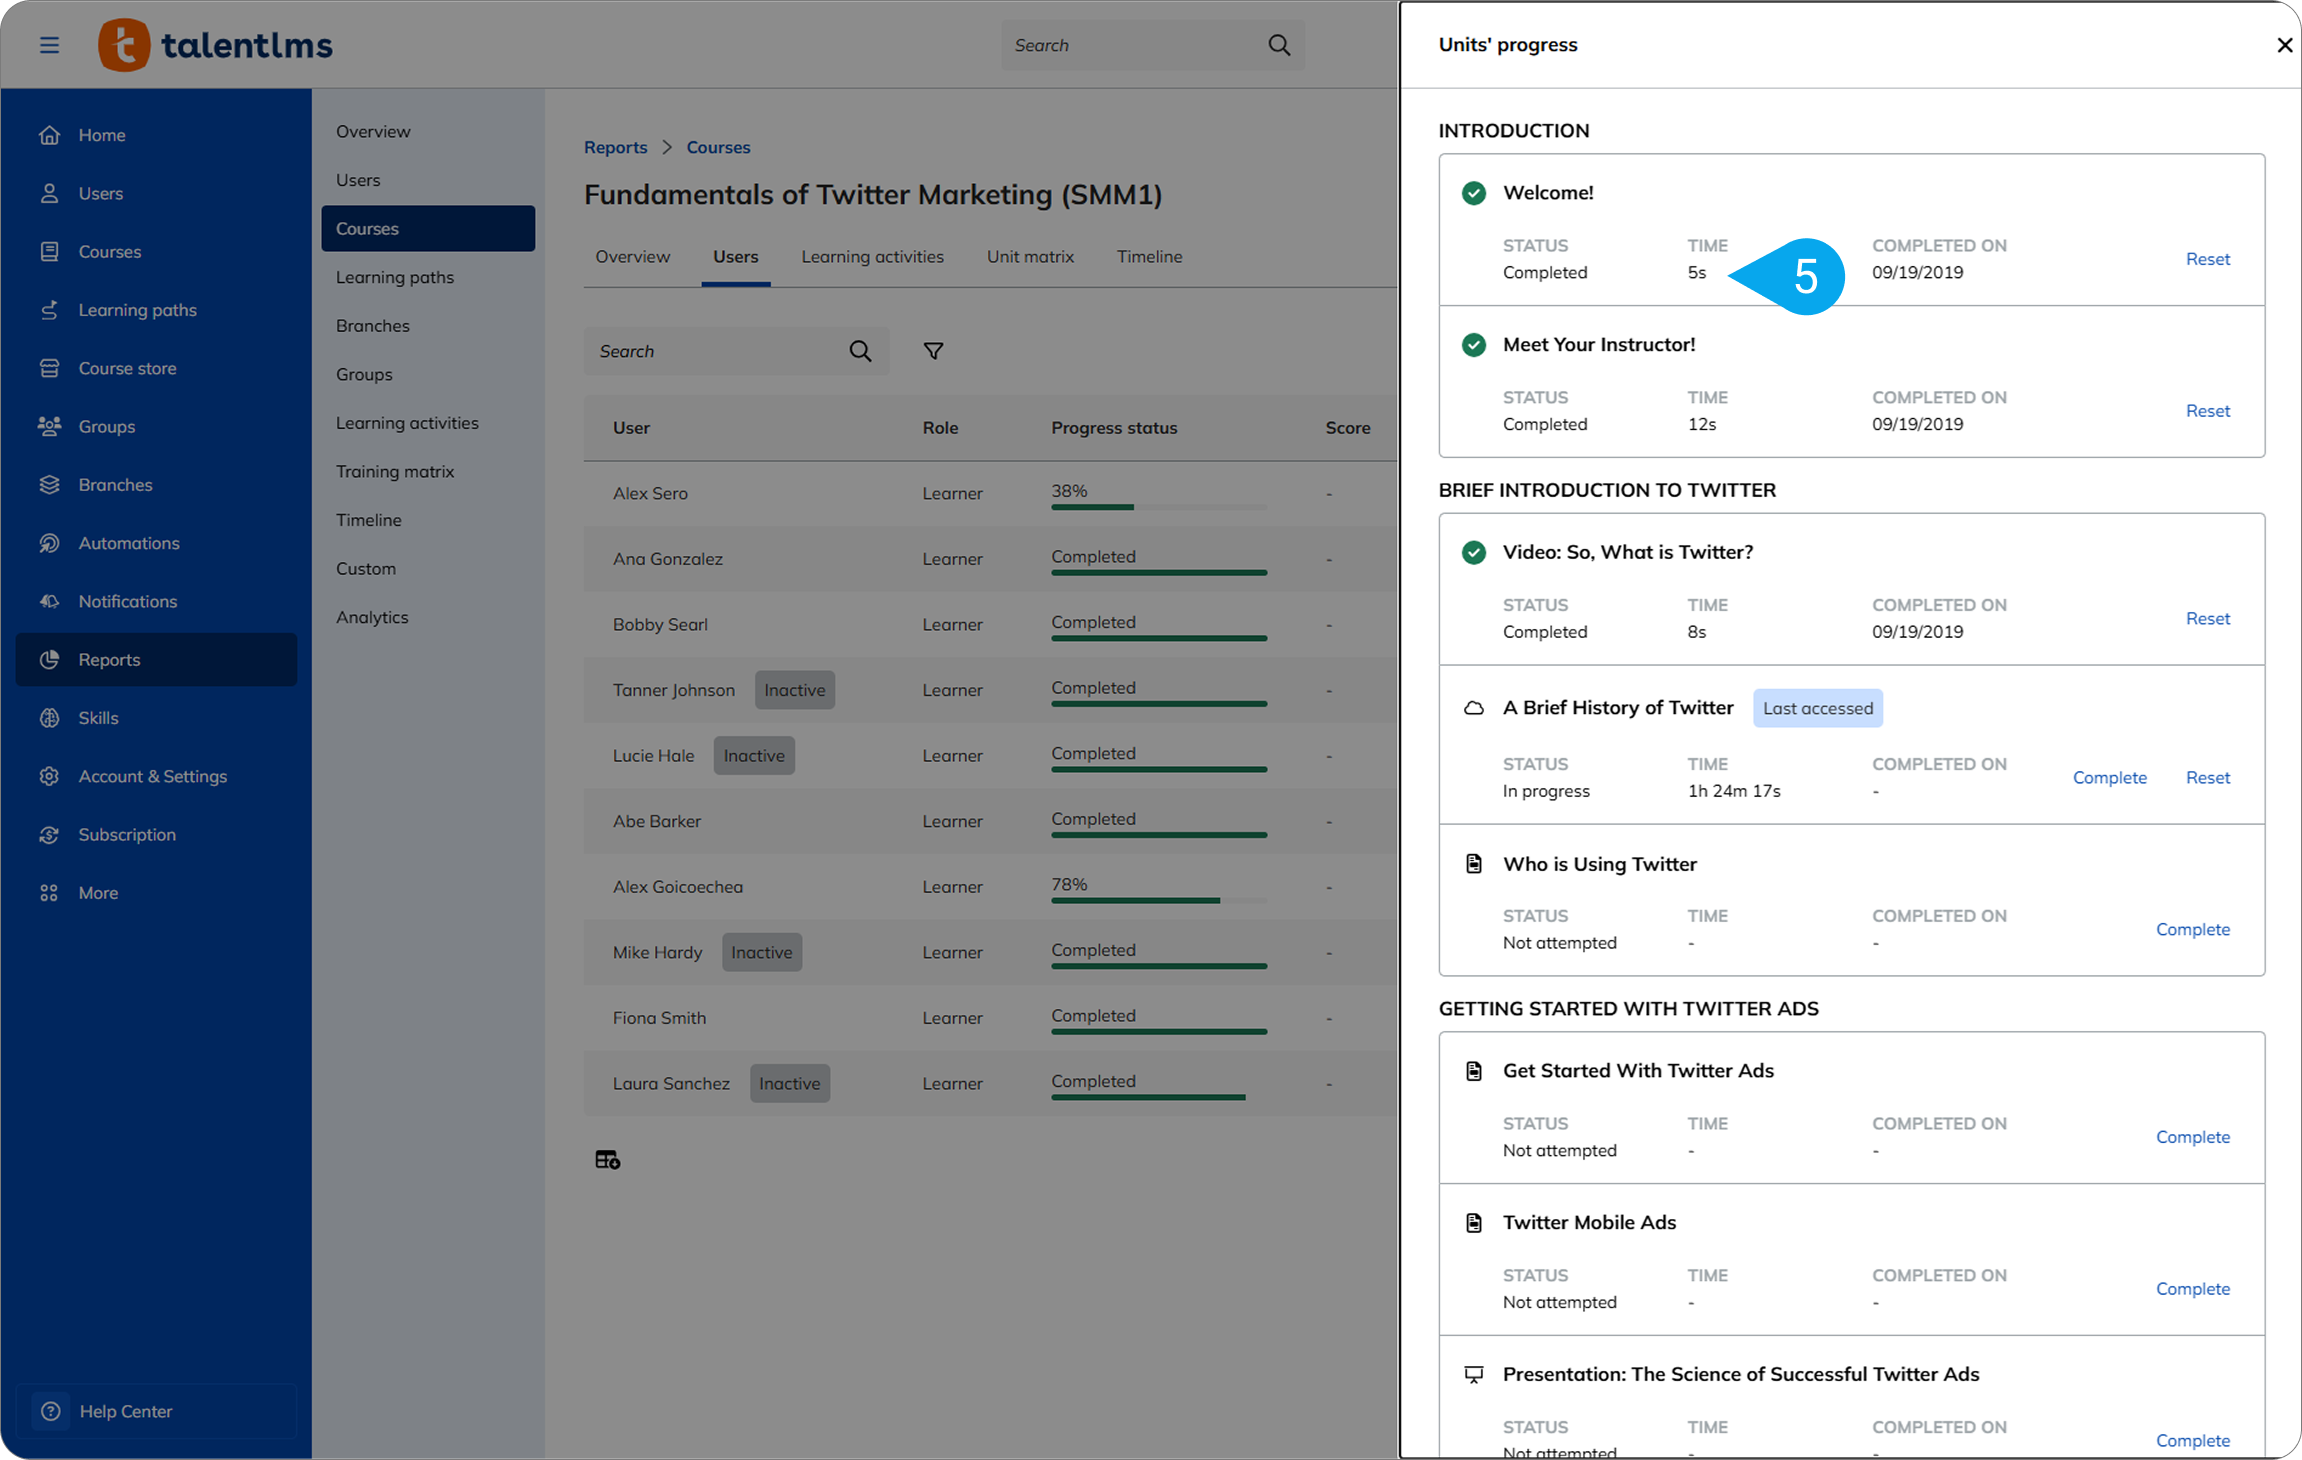Click Inactive badge next to Lucie Hale
The image size is (2302, 1460).
click(x=754, y=756)
